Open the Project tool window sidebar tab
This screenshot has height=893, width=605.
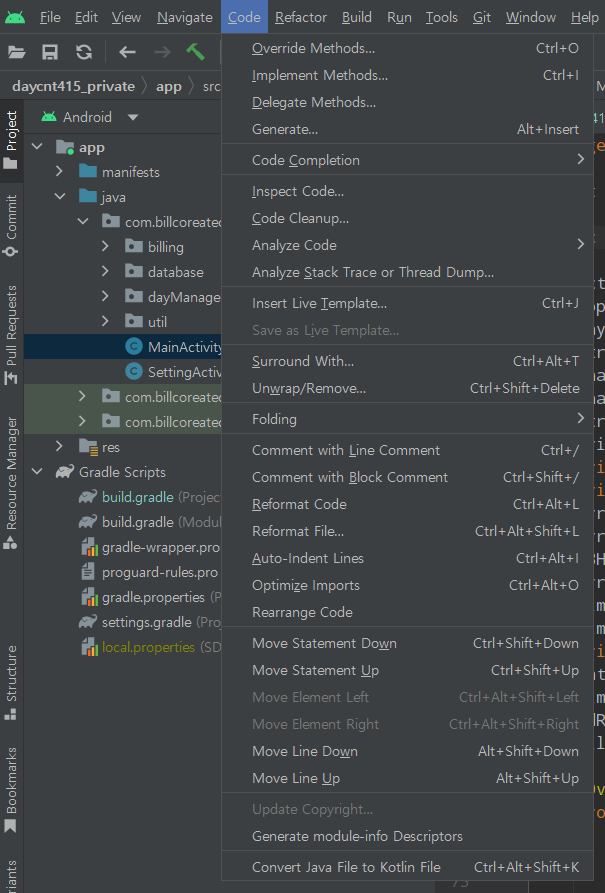pyautogui.click(x=11, y=140)
